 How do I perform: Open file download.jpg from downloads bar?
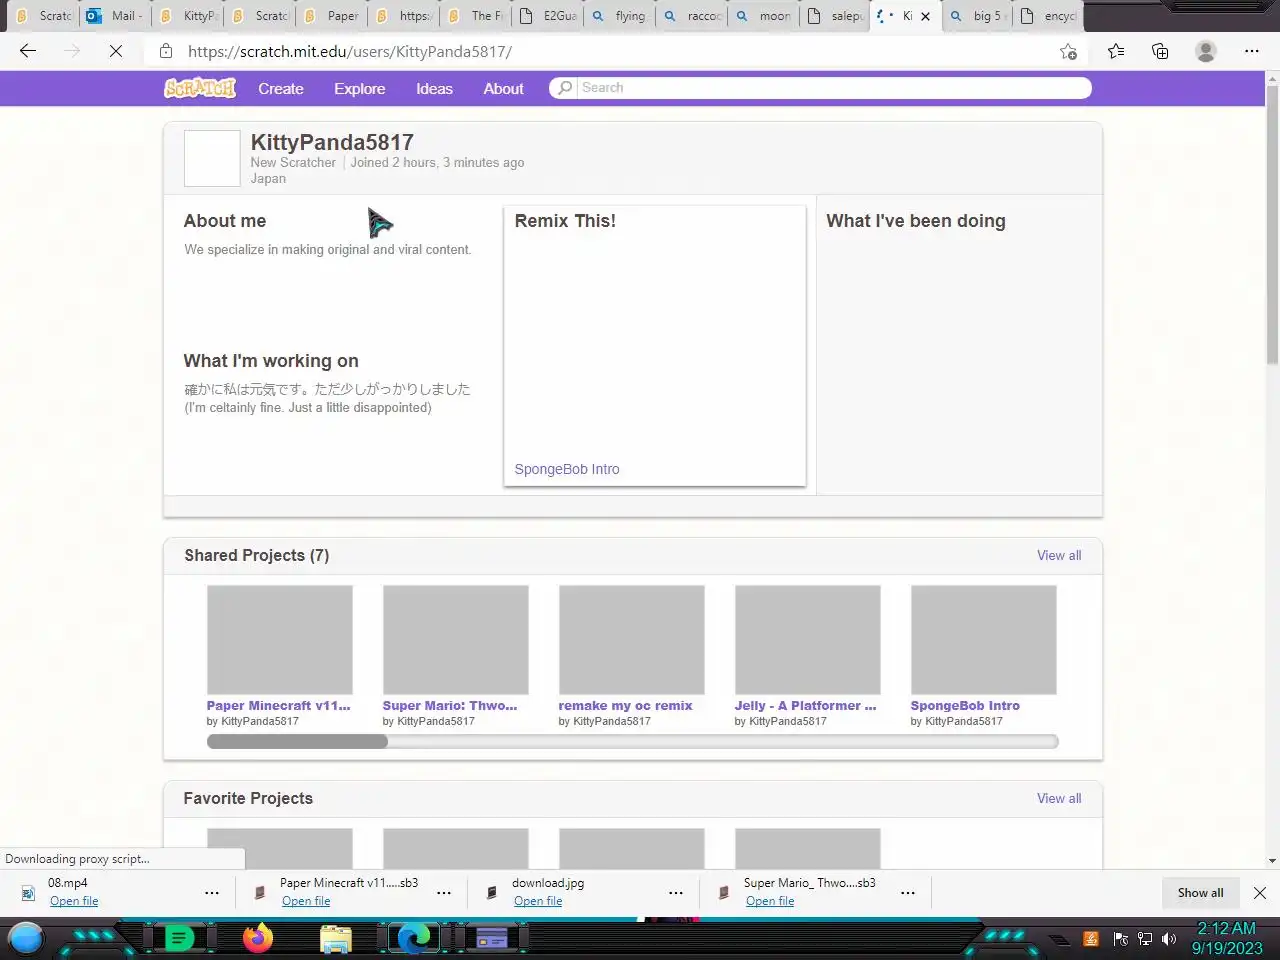538,901
